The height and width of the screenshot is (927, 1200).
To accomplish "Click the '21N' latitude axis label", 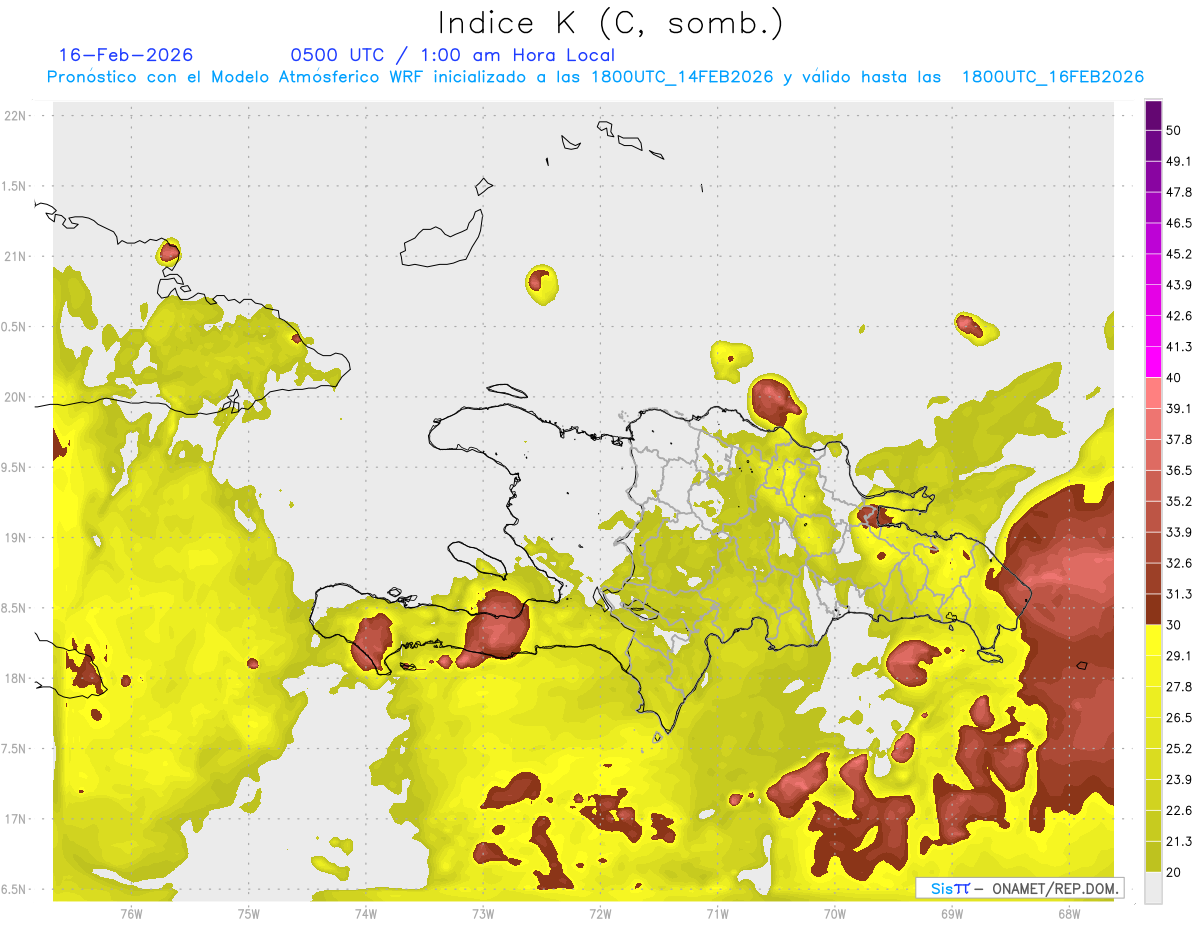I will pyautogui.click(x=17, y=256).
